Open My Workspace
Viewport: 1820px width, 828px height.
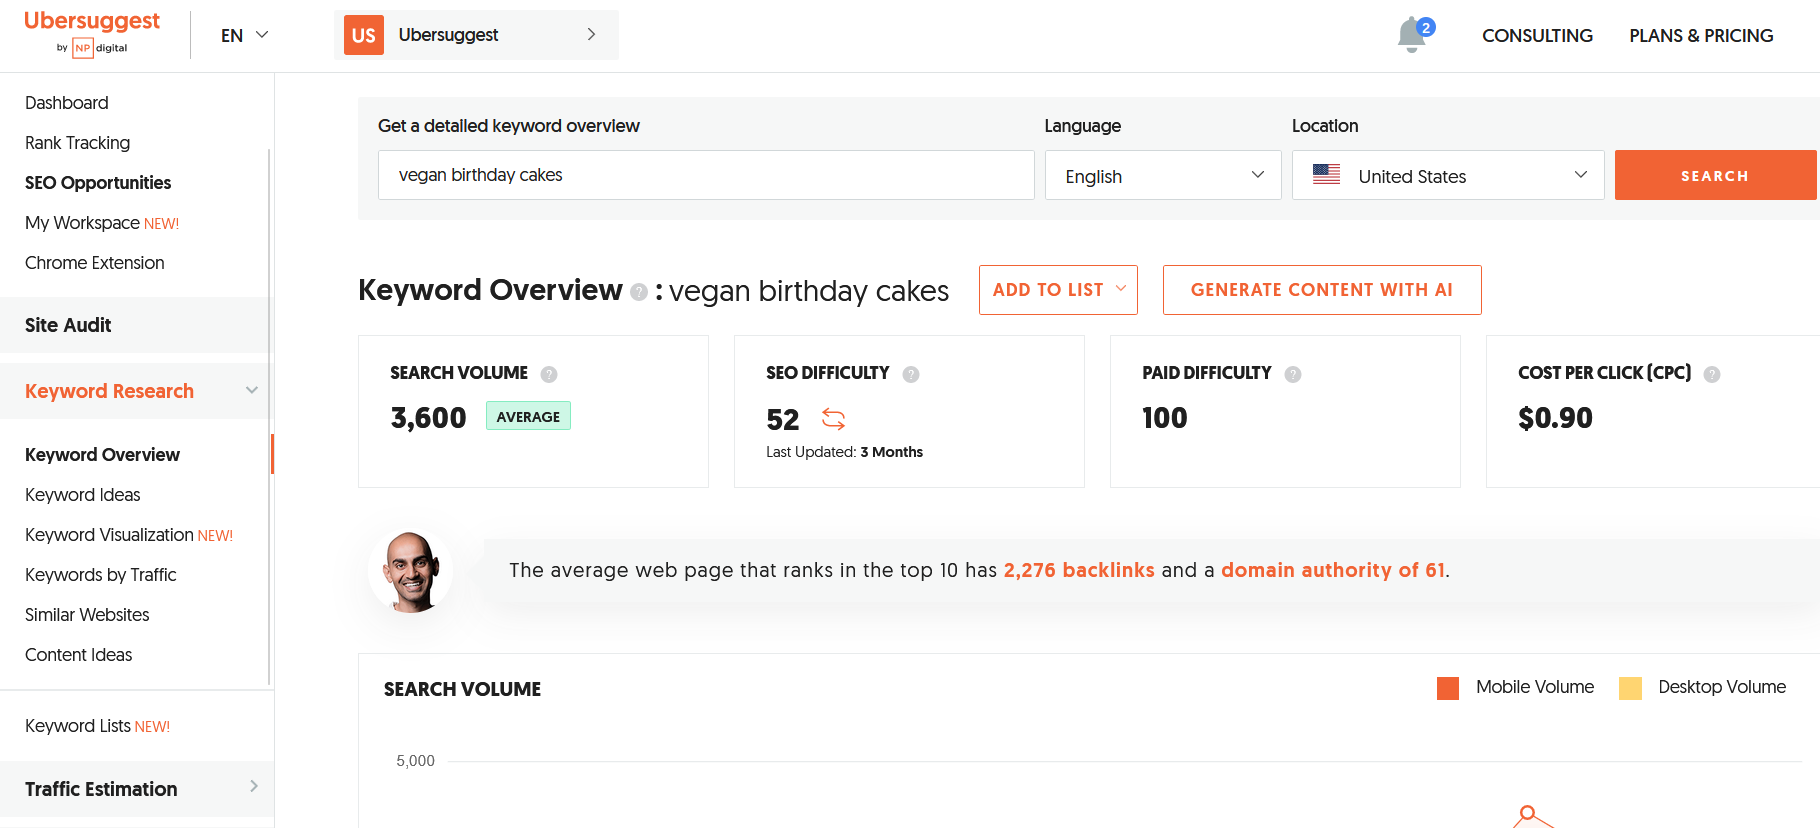102,223
